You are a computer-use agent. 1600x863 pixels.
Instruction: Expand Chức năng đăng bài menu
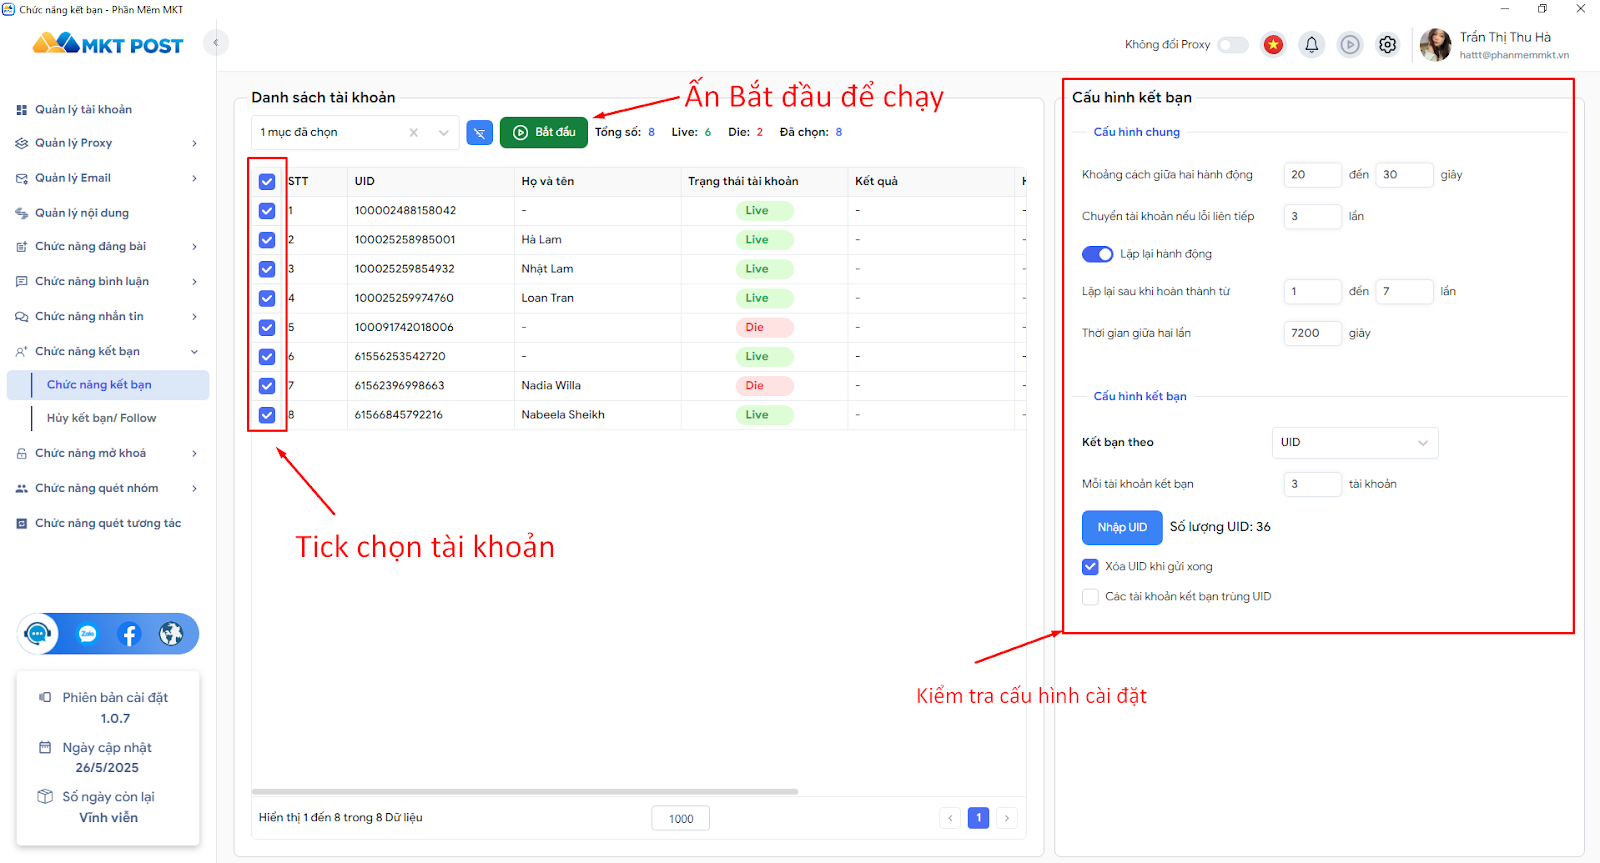108,247
